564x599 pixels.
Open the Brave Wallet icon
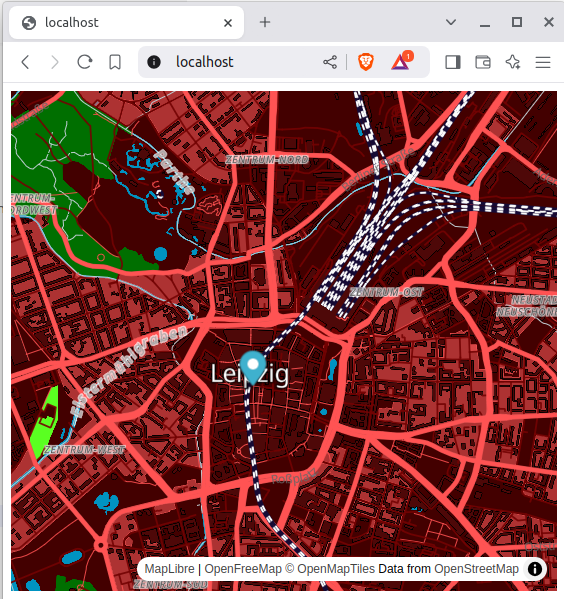tap(483, 62)
